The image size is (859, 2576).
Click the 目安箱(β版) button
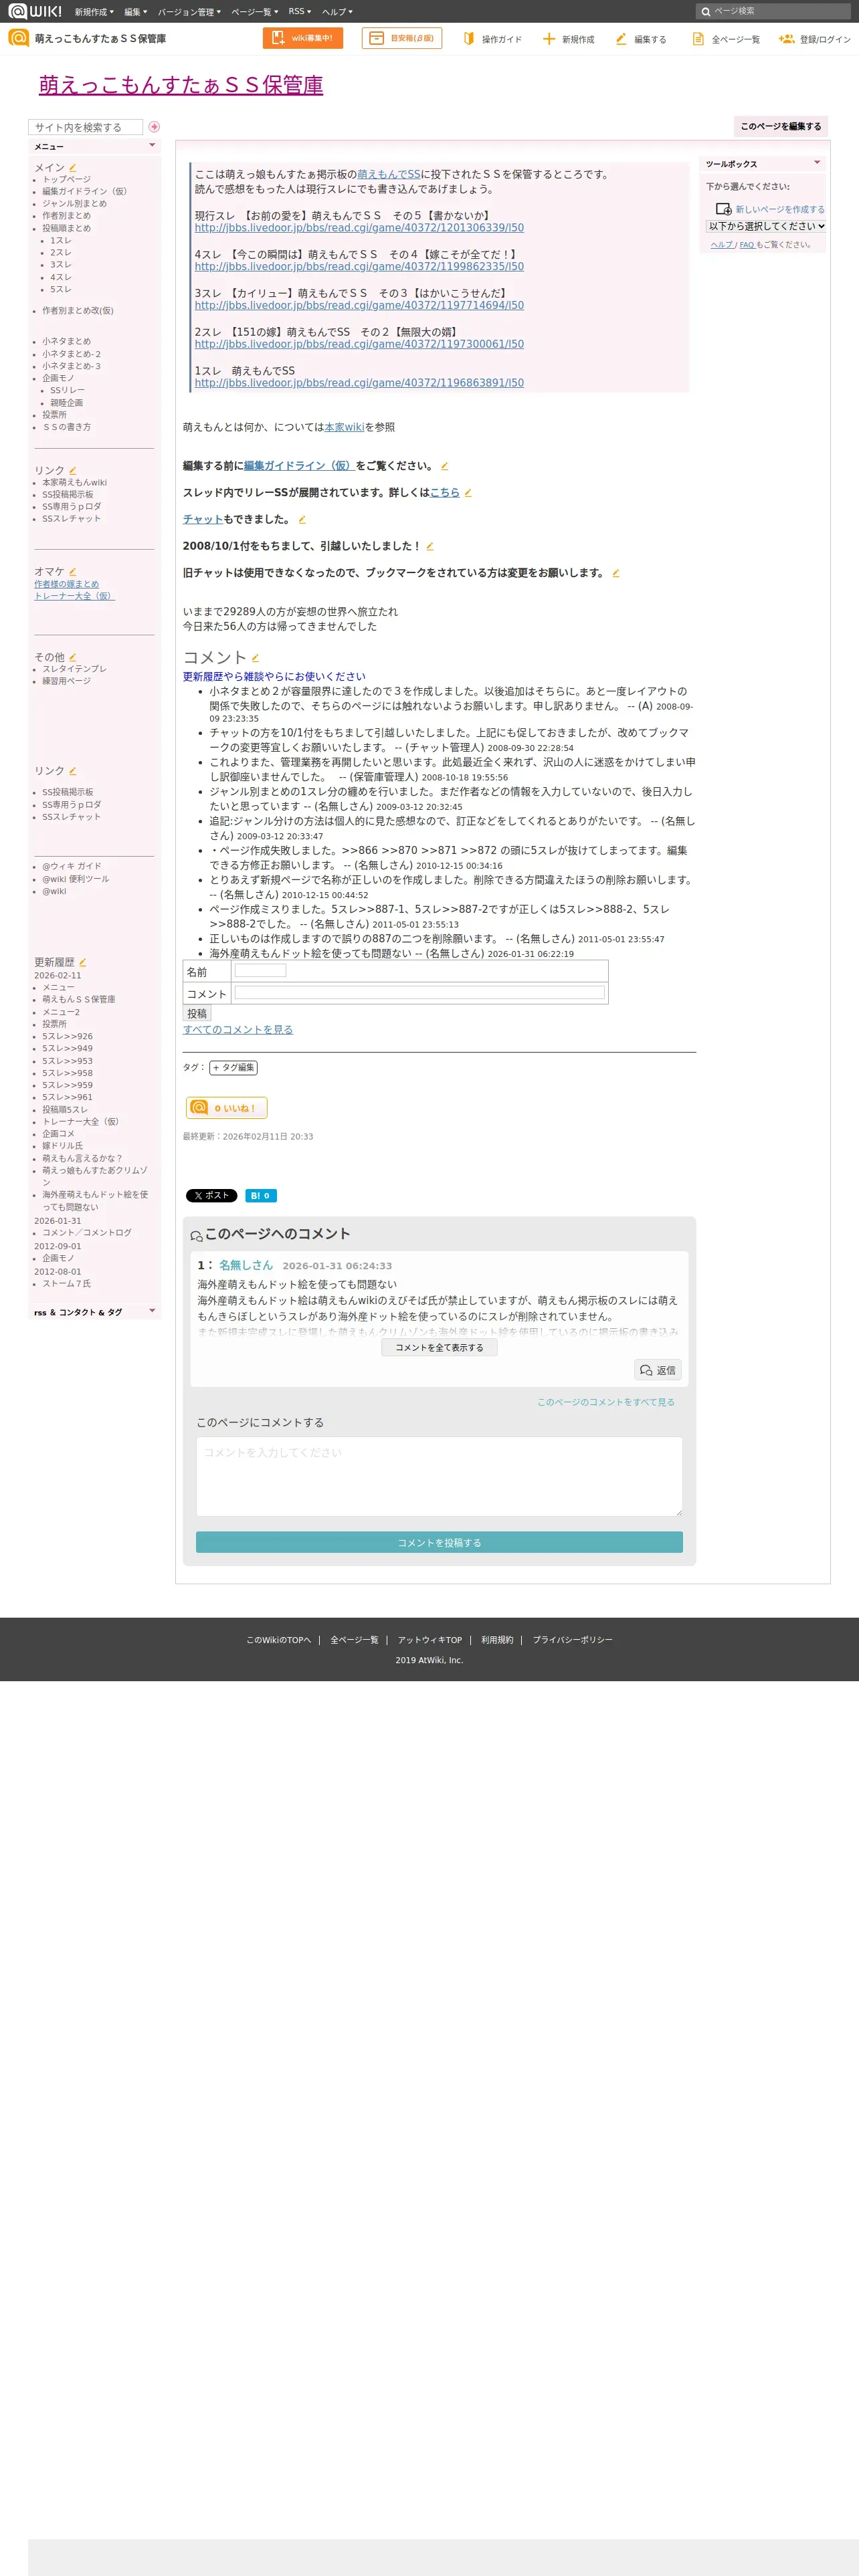coord(402,38)
